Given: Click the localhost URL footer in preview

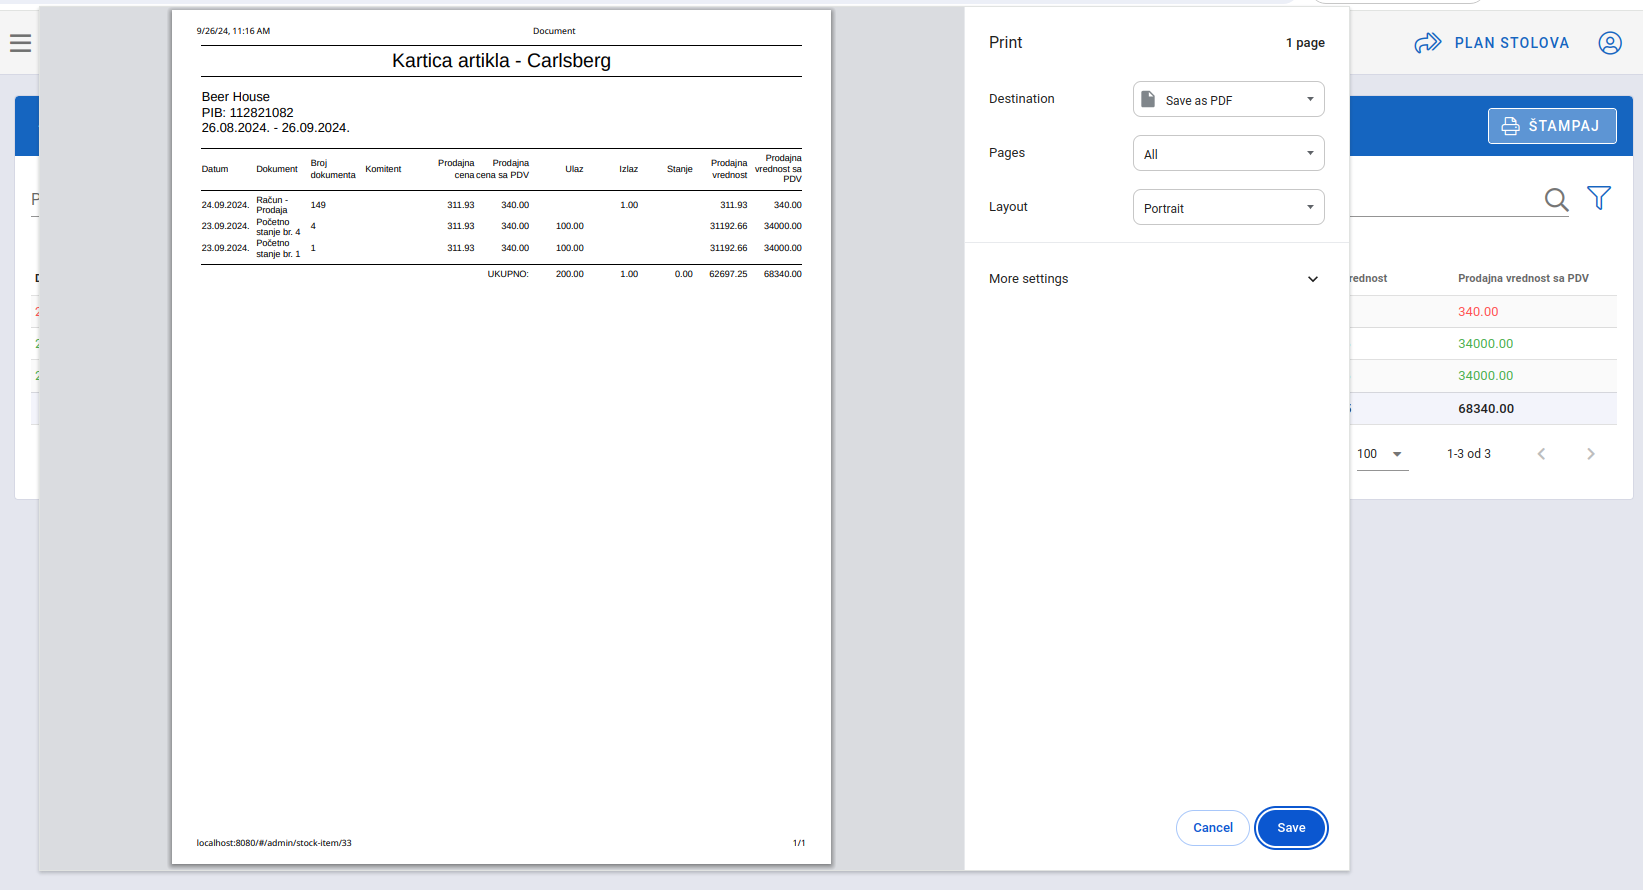Looking at the screenshot, I should point(274,843).
